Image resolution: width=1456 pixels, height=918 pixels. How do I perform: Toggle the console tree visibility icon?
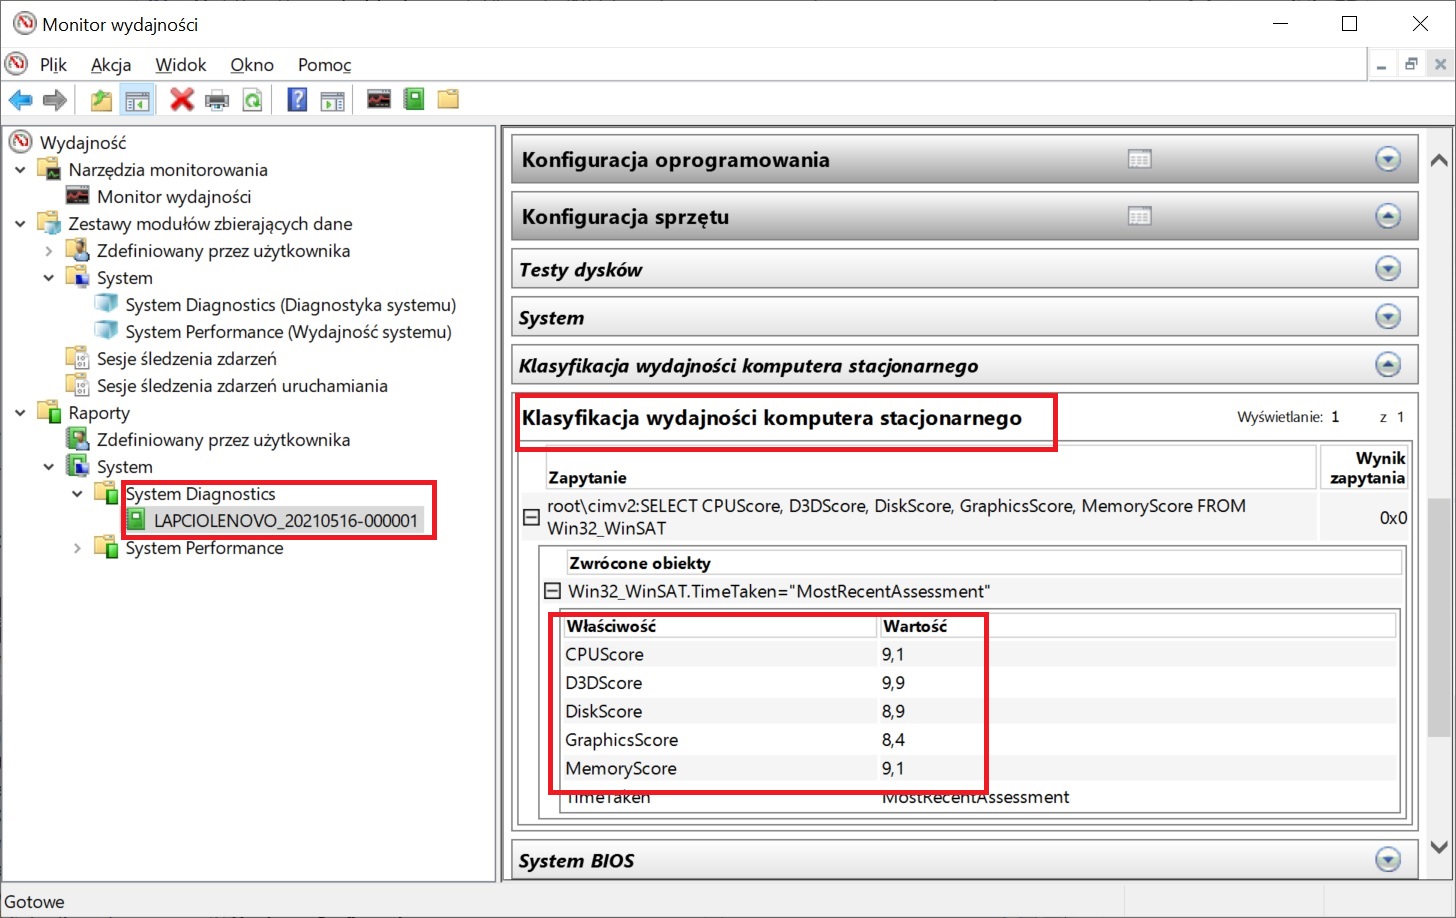pyautogui.click(x=137, y=99)
